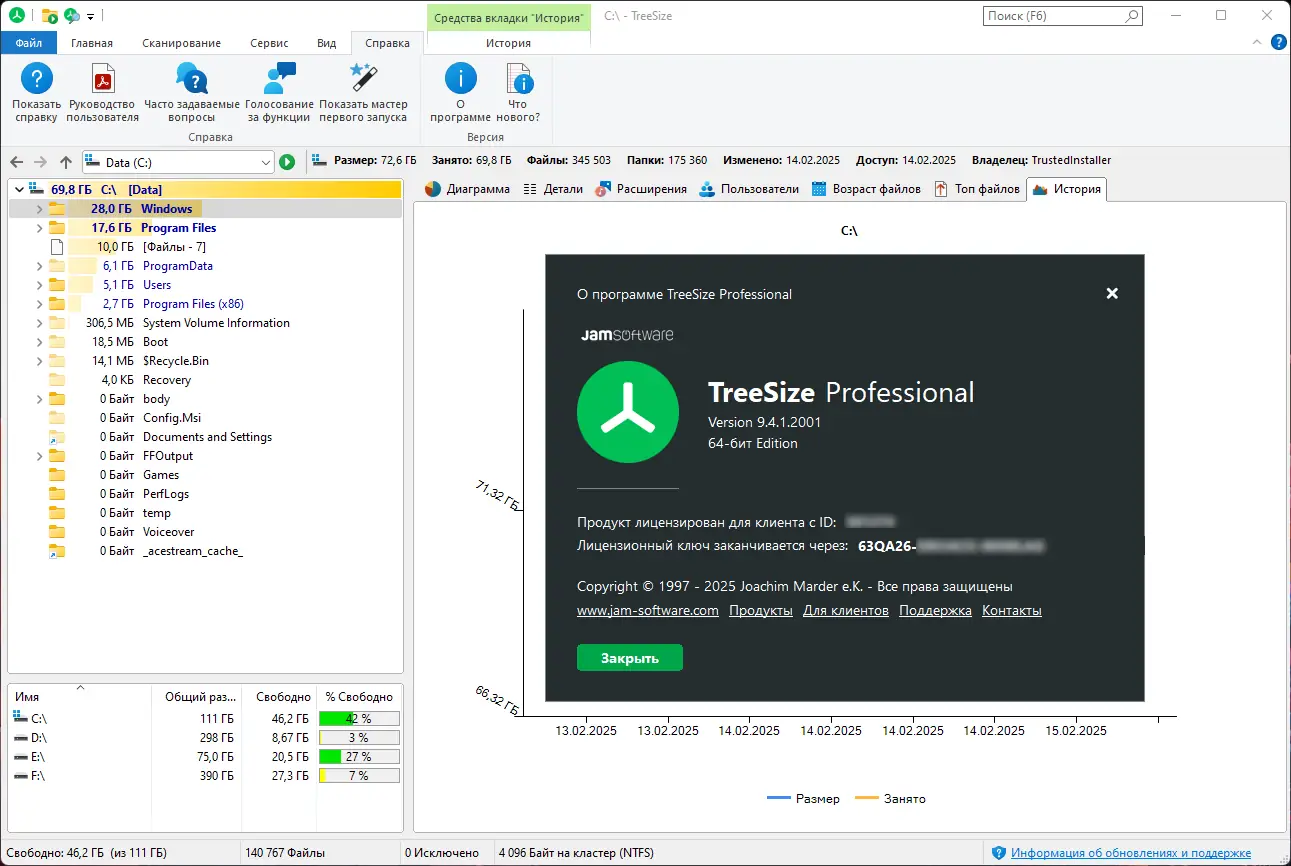Switch to the Сервис ribbon tab
This screenshot has width=1291, height=866.
click(x=269, y=43)
